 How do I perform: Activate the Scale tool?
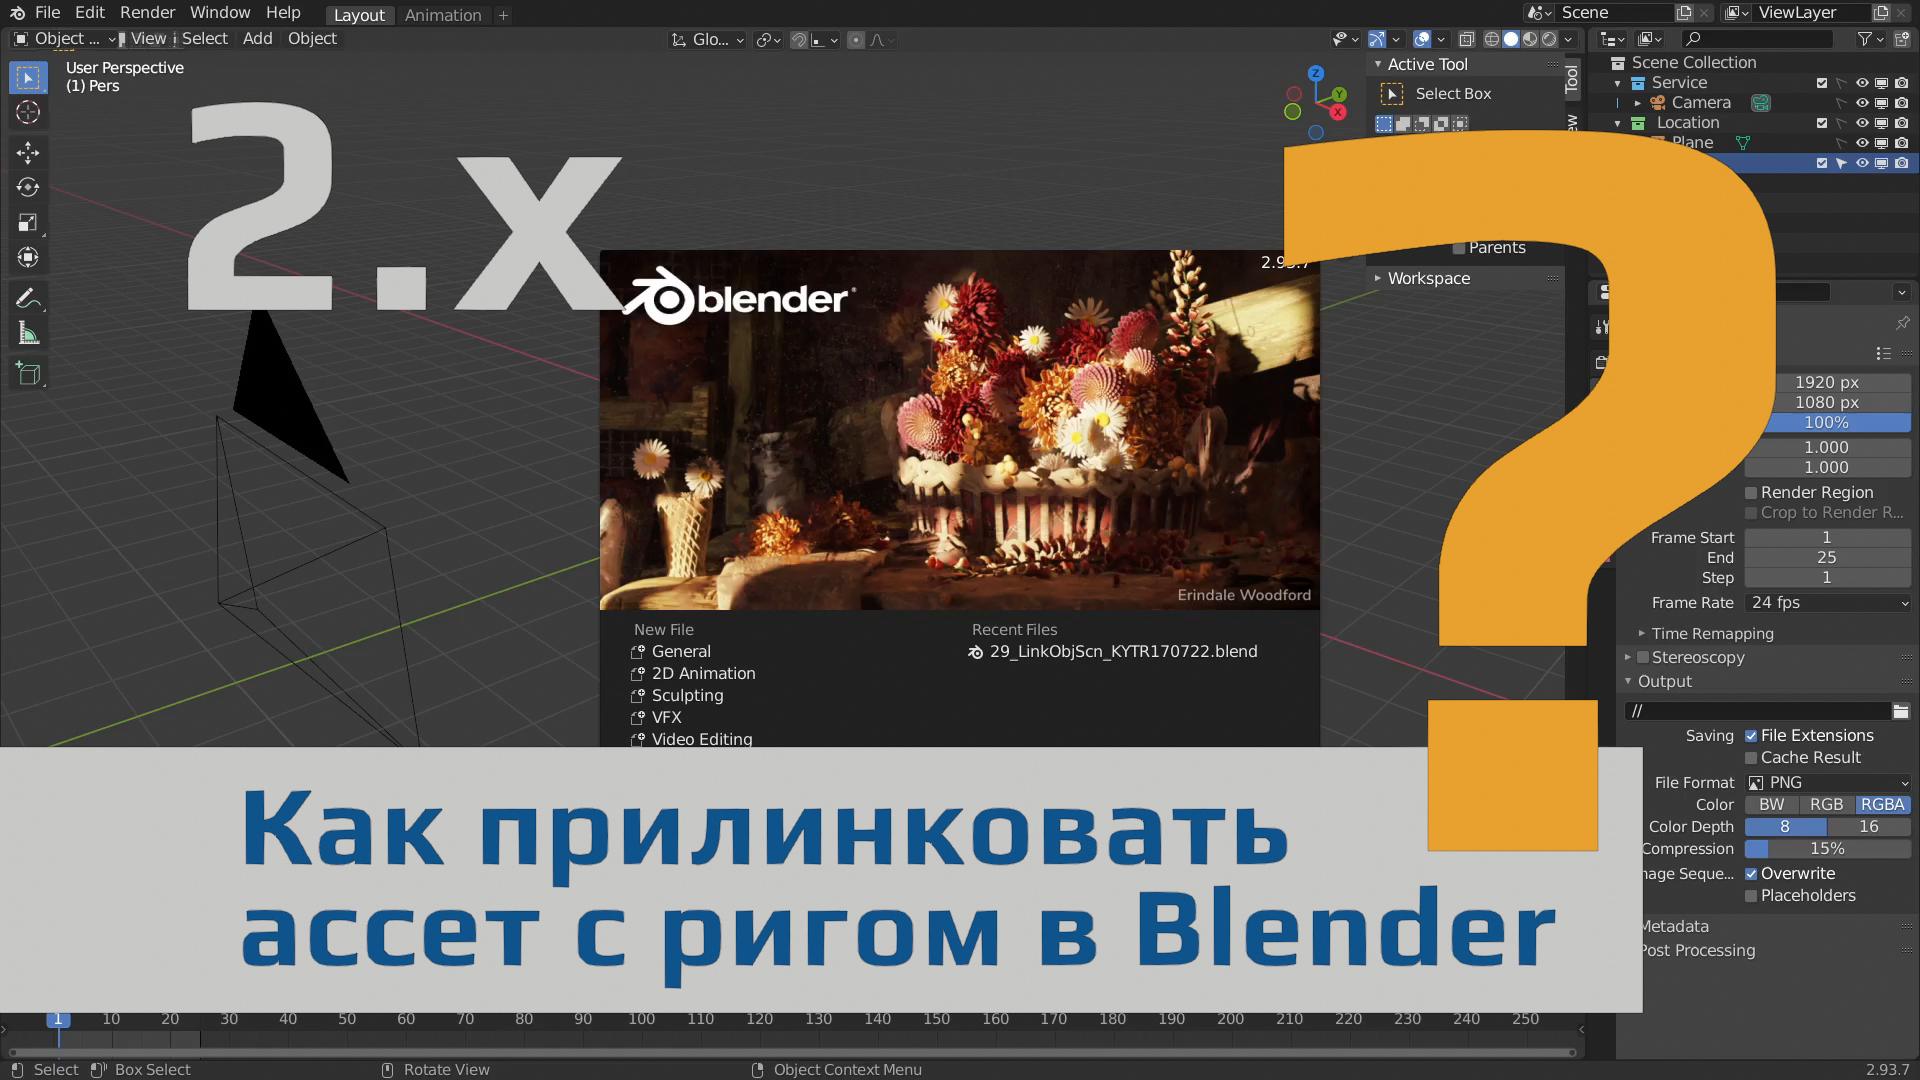click(28, 222)
